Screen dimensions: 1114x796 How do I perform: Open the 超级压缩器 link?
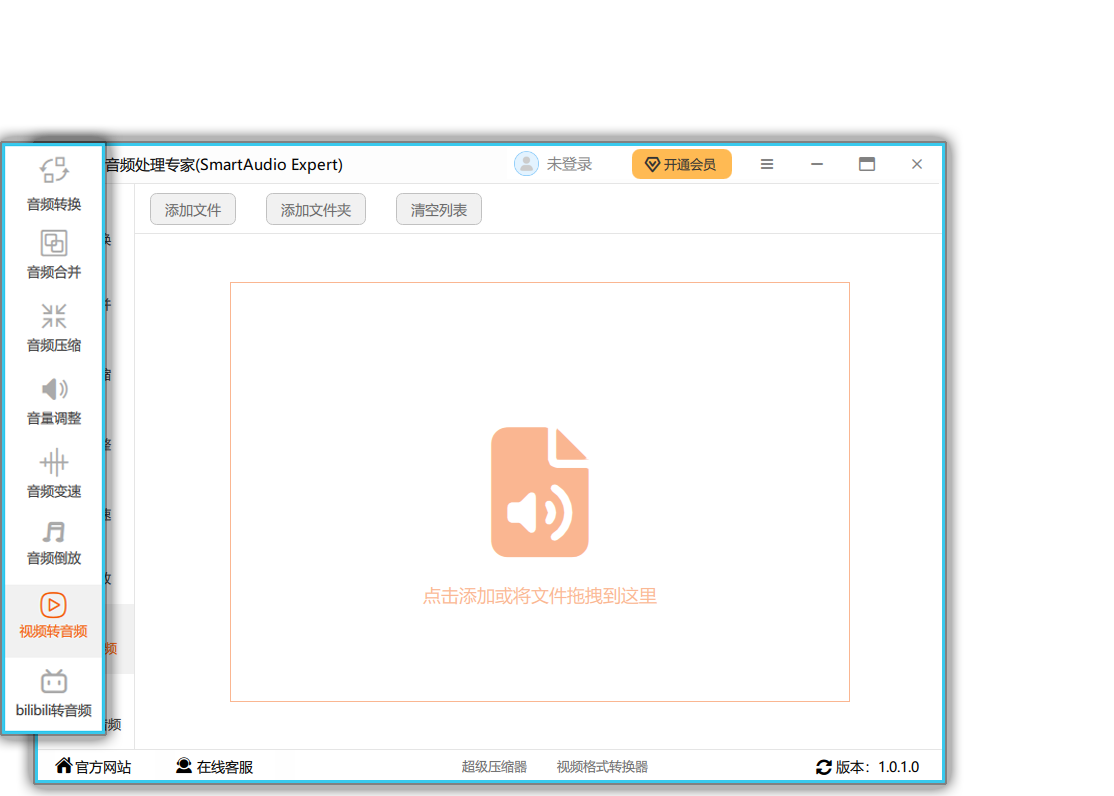pyautogui.click(x=494, y=767)
